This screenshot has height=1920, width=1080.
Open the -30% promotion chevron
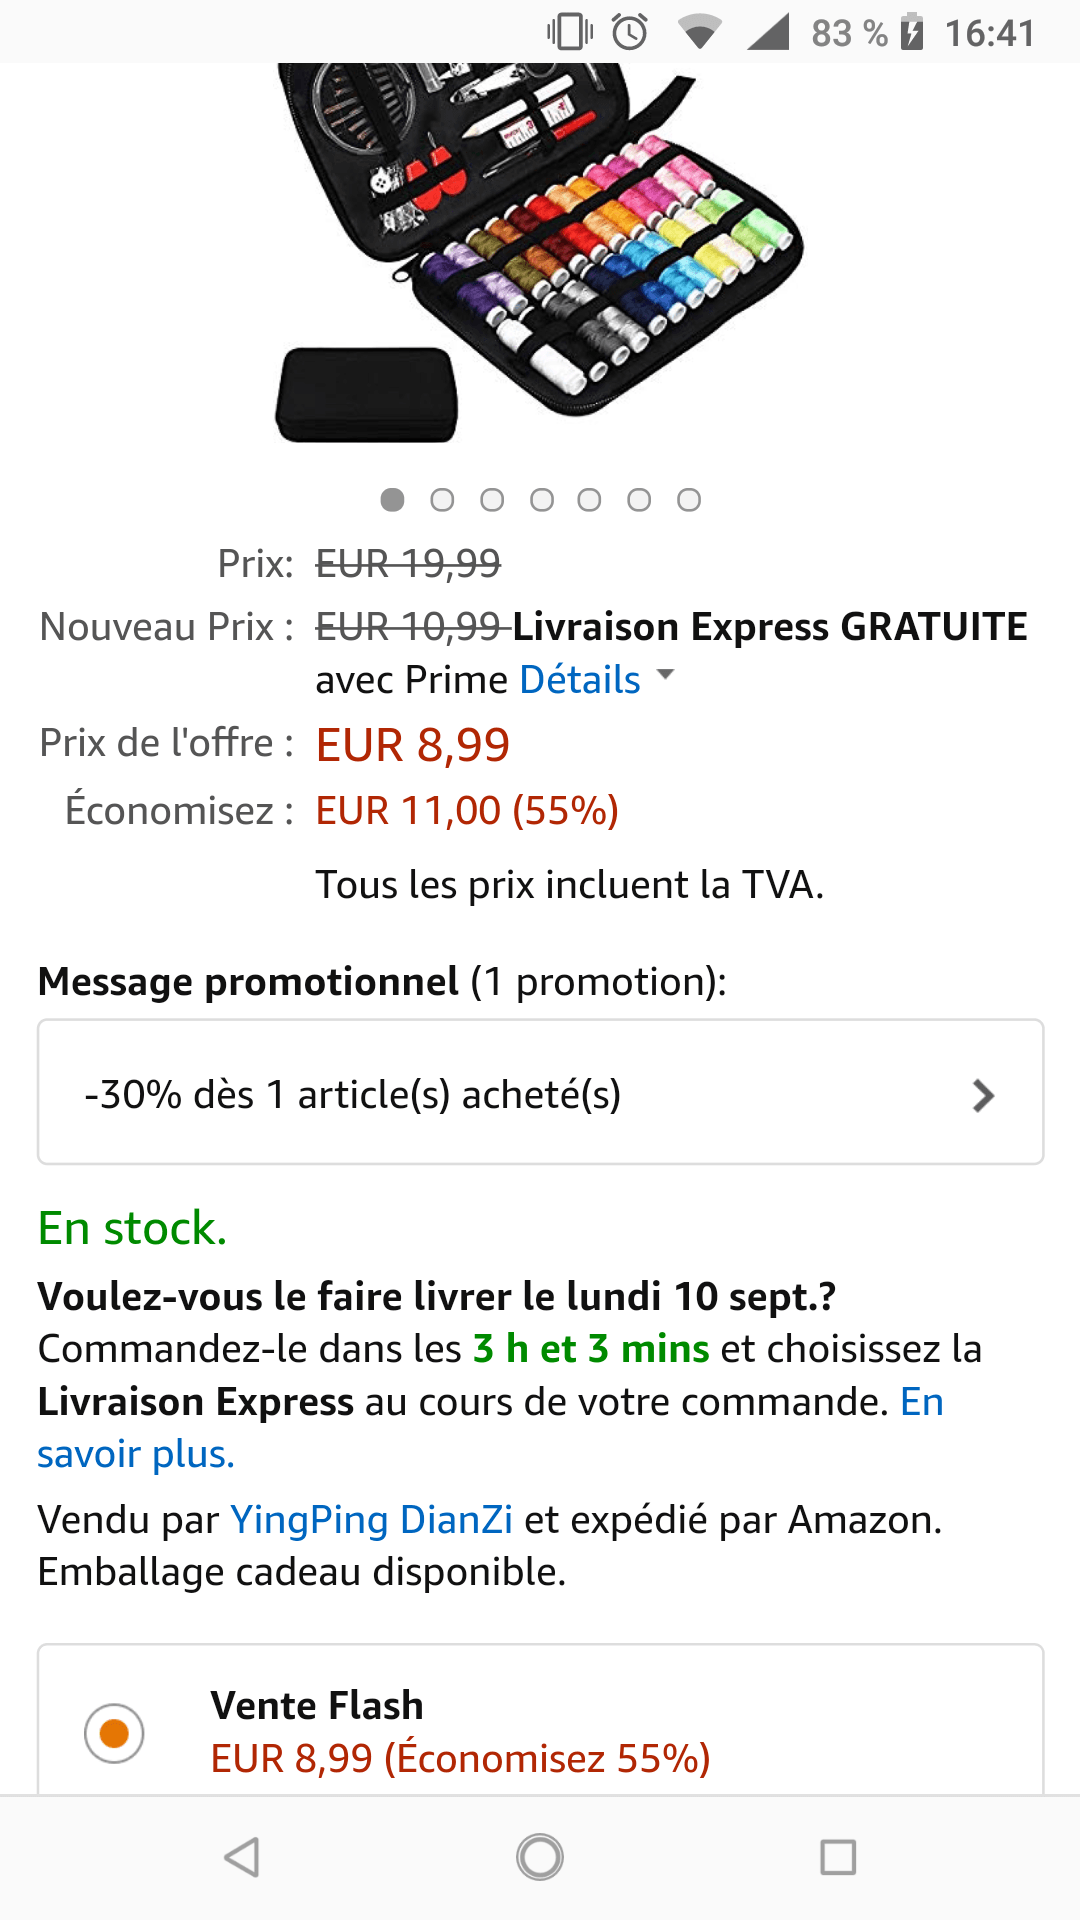click(x=983, y=1096)
